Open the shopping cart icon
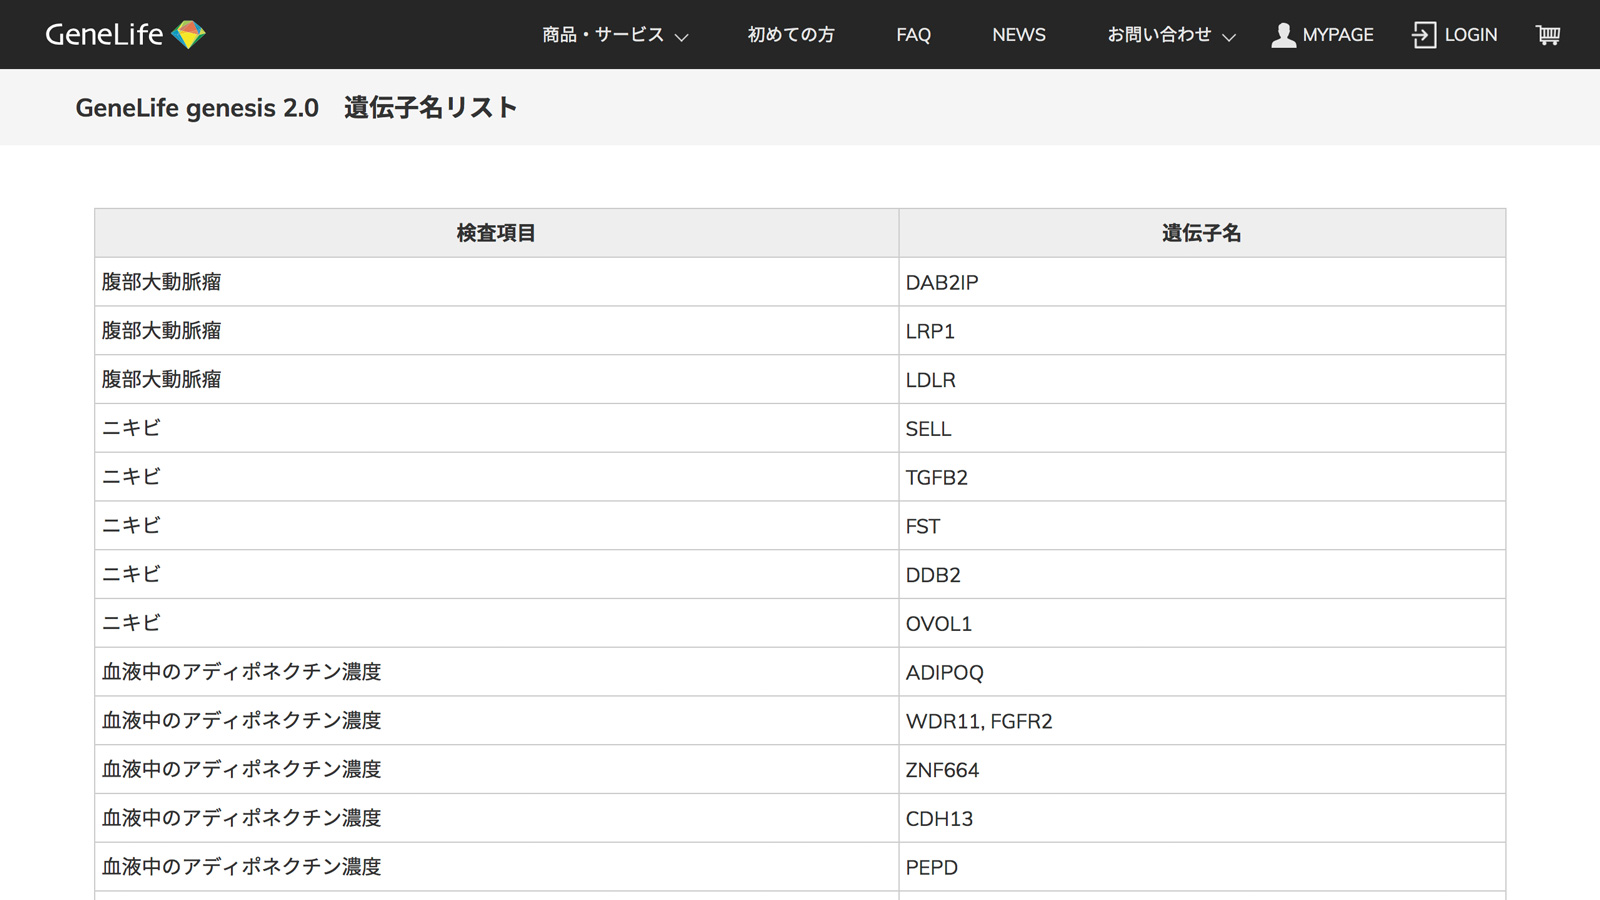This screenshot has height=900, width=1600. [x=1548, y=35]
